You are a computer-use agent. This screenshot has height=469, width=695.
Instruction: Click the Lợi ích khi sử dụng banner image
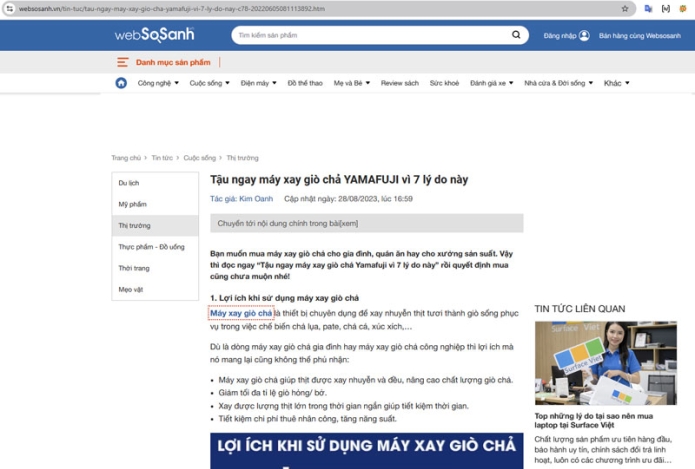click(x=367, y=451)
